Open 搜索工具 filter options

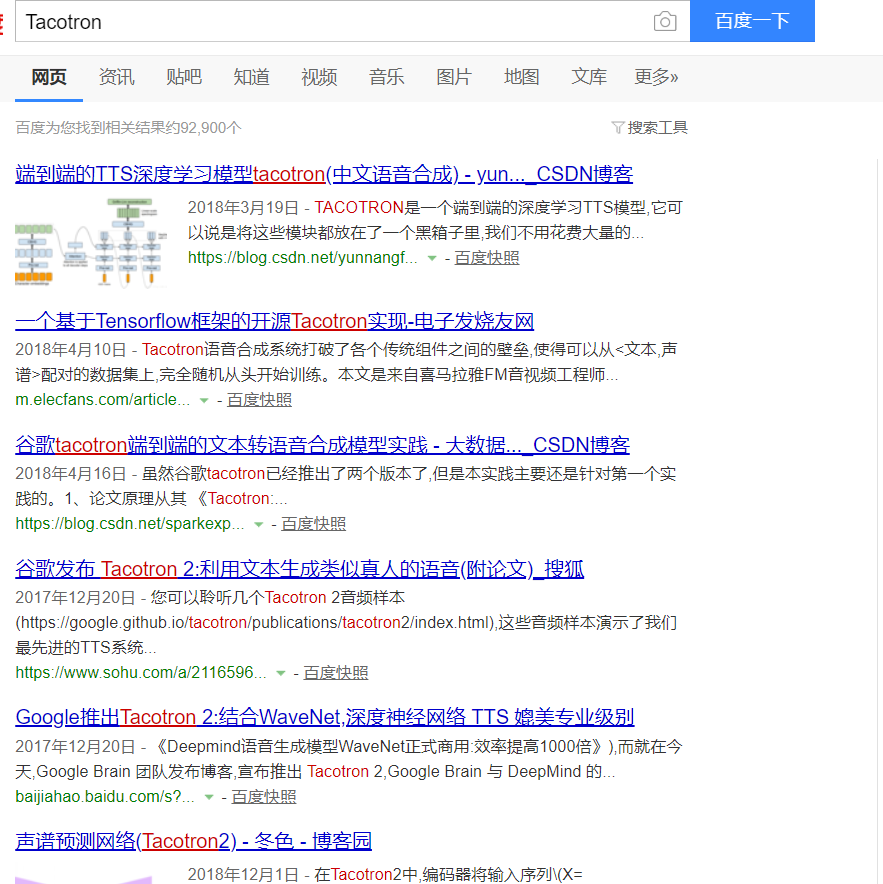(x=657, y=128)
